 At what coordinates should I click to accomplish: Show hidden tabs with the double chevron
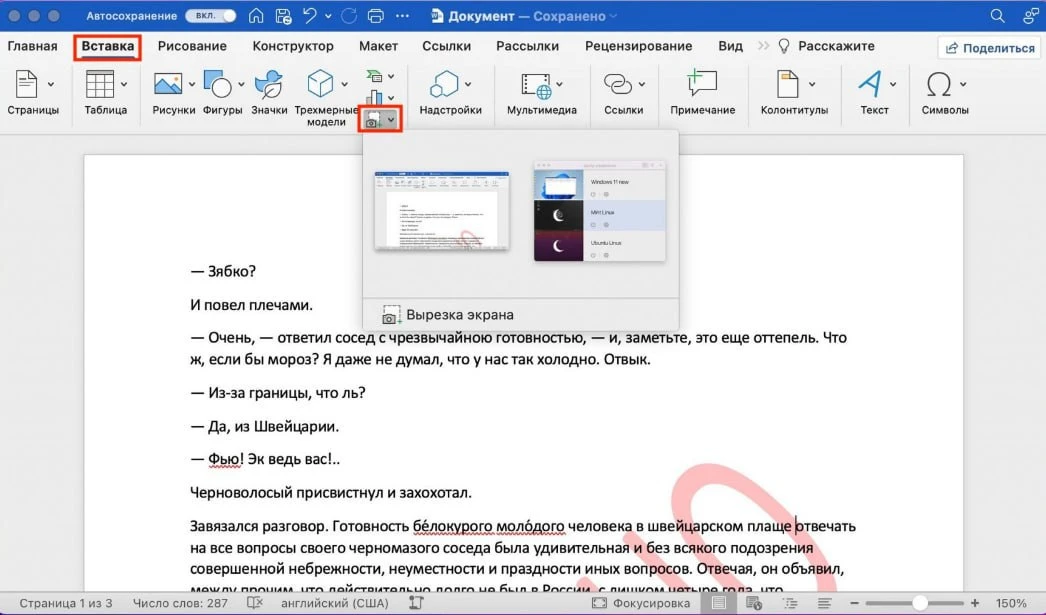763,46
